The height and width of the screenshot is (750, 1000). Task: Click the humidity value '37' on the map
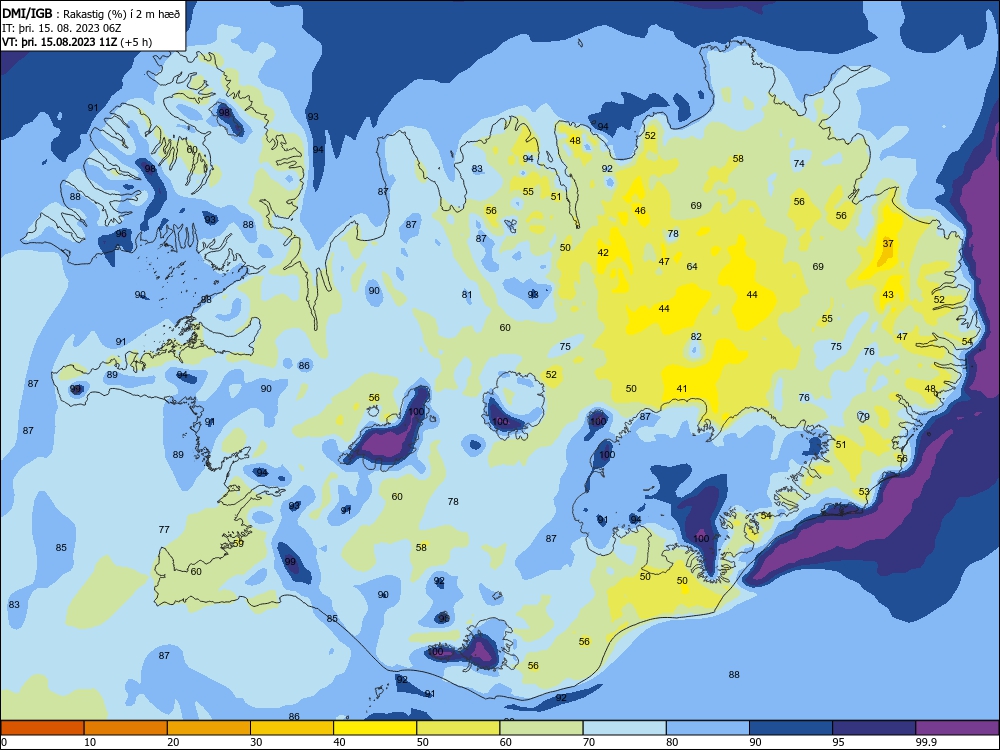pos(888,244)
